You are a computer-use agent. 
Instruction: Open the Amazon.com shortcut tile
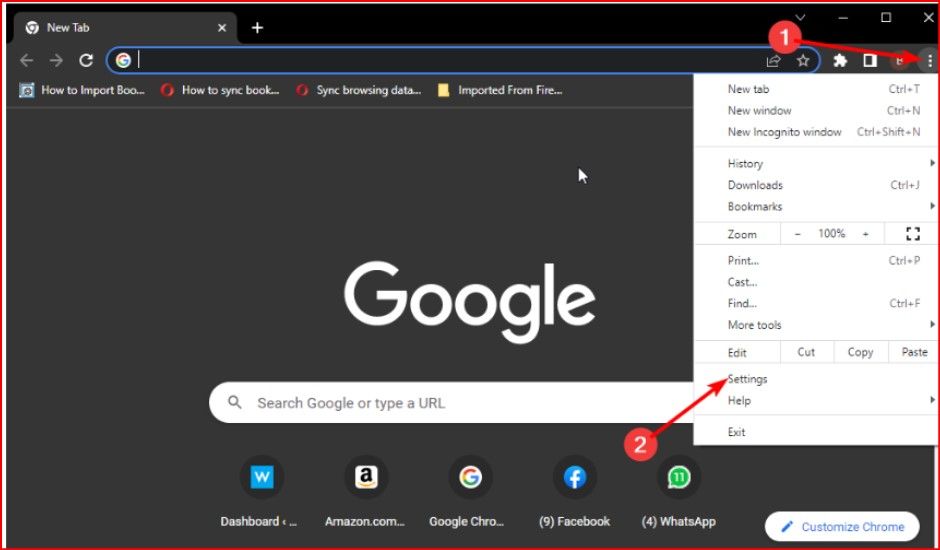tap(366, 494)
